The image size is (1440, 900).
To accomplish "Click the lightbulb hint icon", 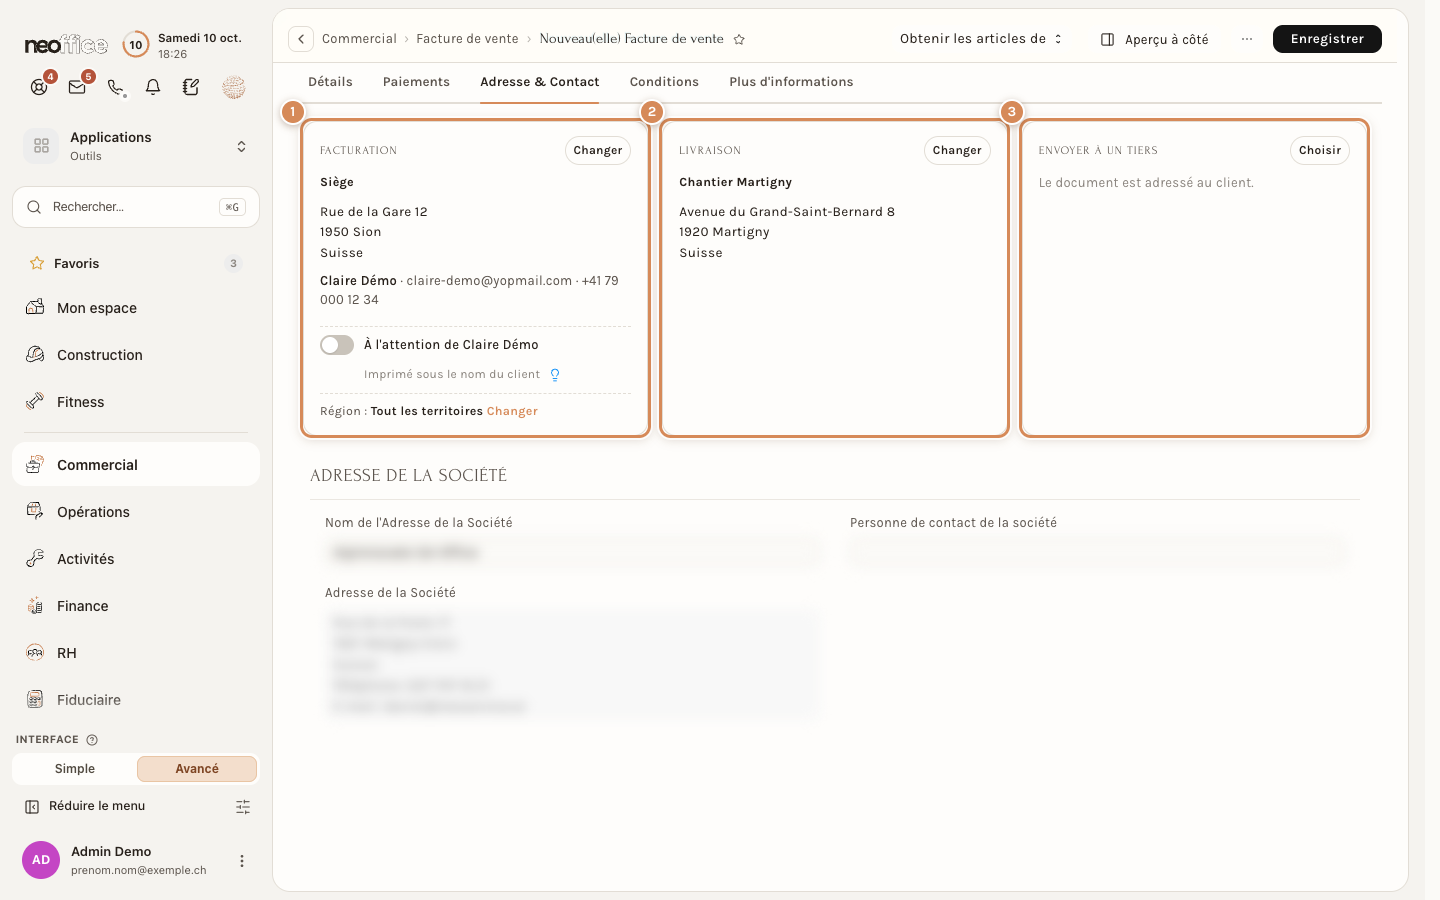I will (x=555, y=375).
